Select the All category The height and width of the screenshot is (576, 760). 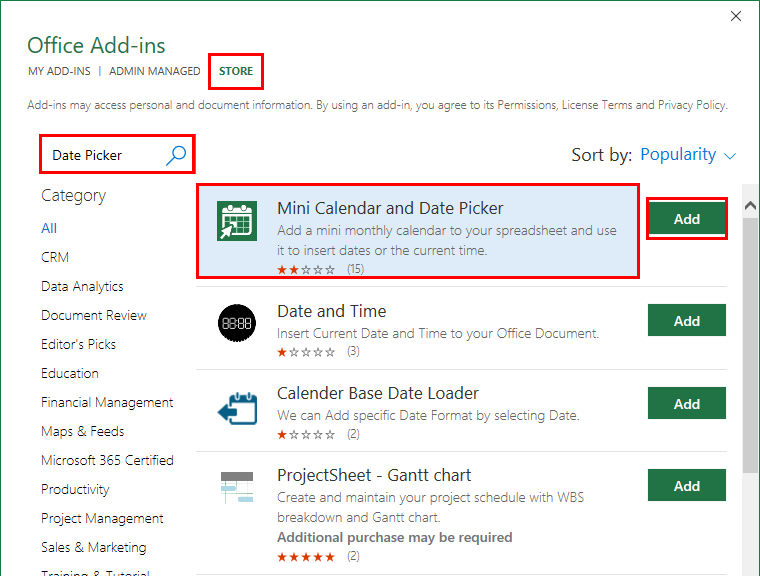(49, 228)
